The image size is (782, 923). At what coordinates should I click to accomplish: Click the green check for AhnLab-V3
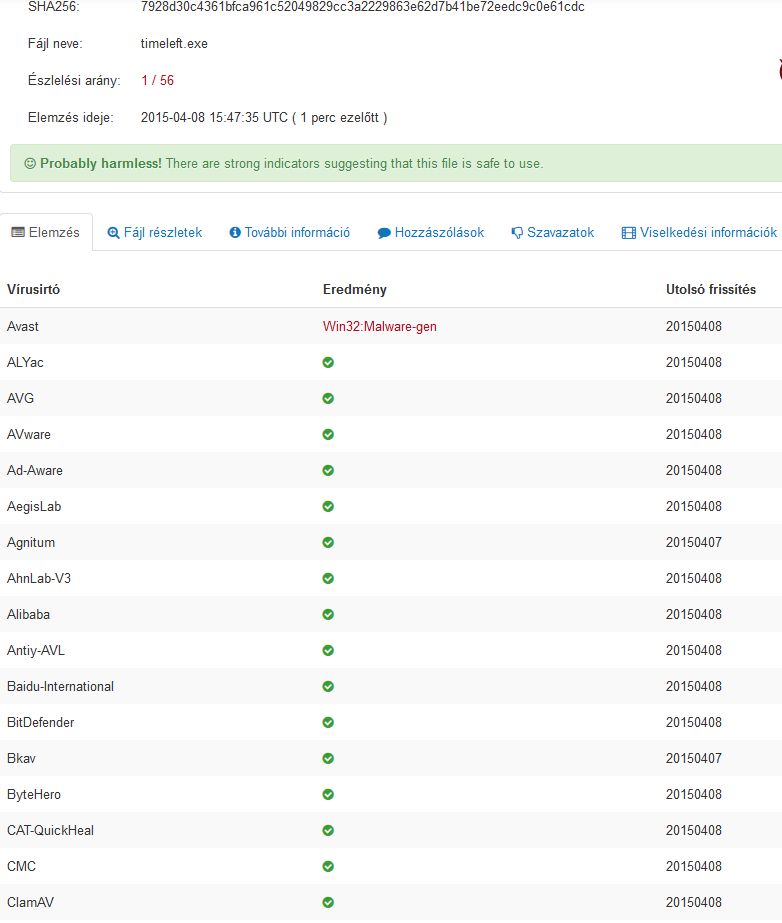click(x=328, y=579)
